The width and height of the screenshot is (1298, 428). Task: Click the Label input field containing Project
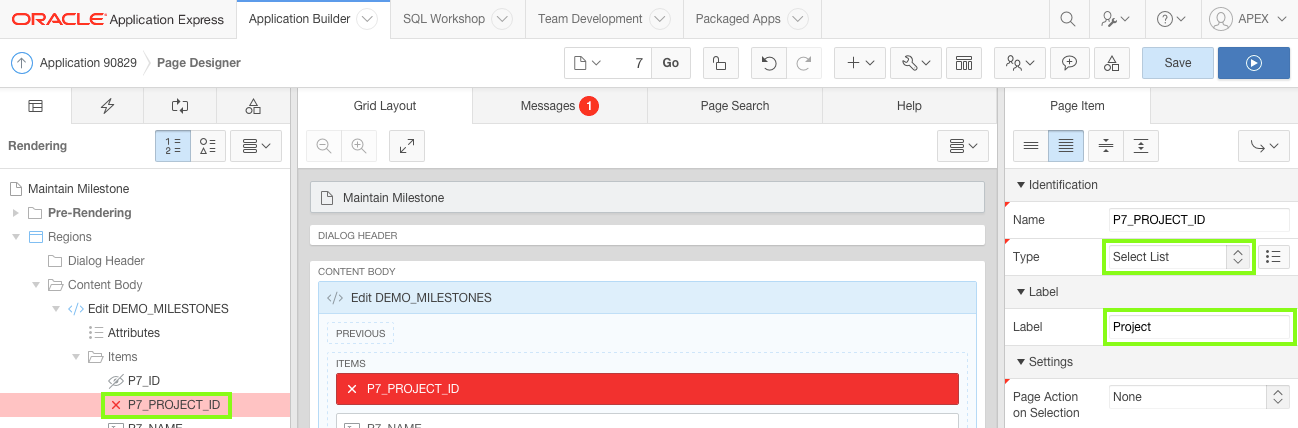click(x=1199, y=327)
